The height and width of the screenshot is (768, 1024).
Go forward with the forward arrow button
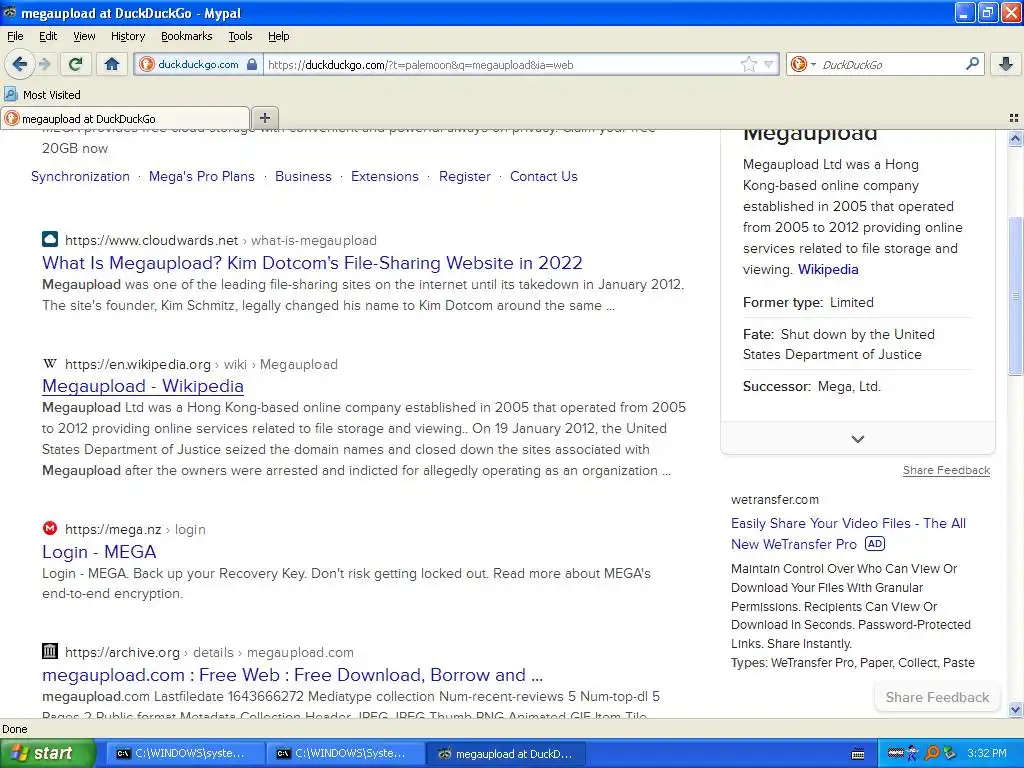44,64
